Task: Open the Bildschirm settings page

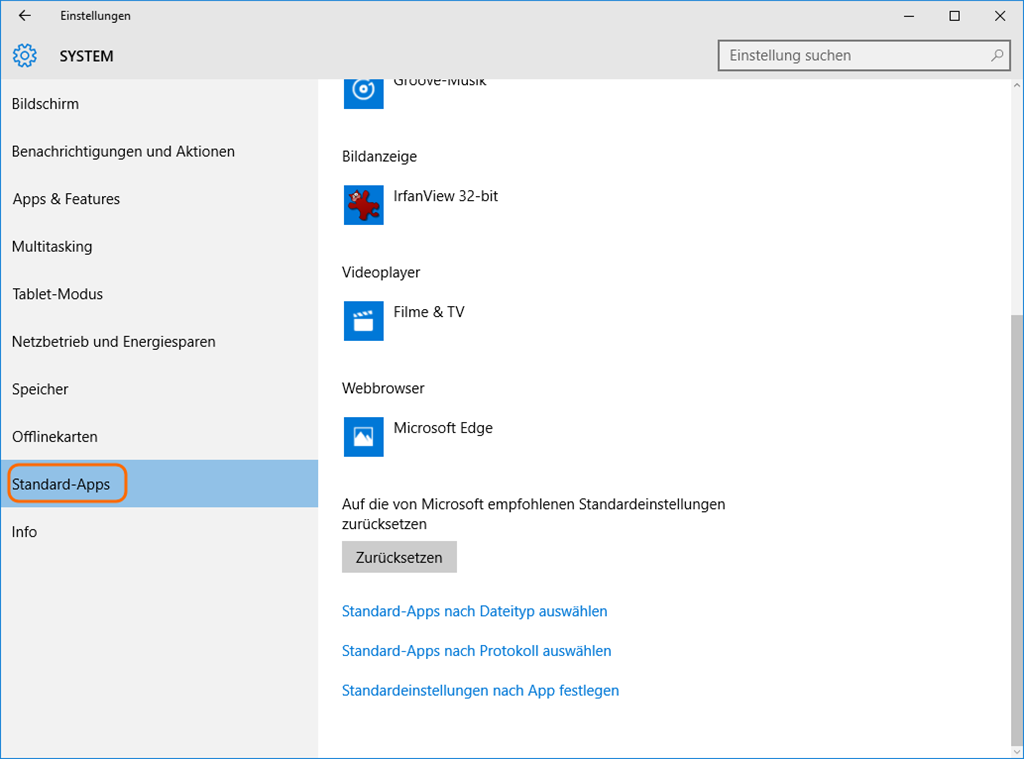Action: click(45, 104)
